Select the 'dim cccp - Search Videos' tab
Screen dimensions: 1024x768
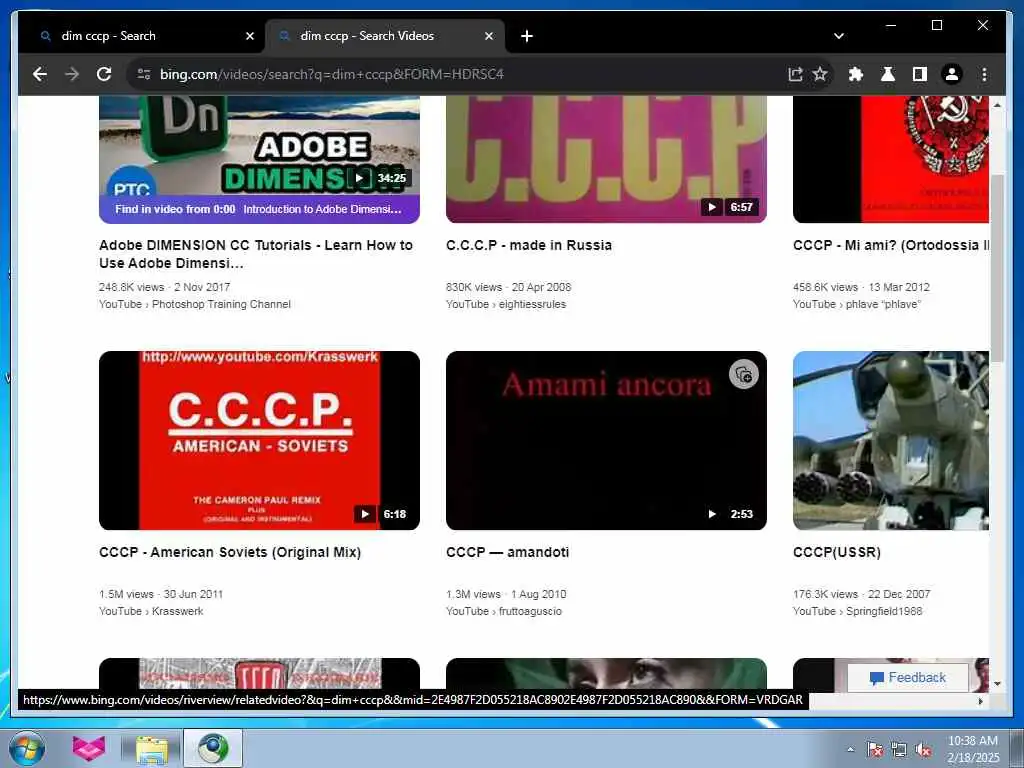(385, 37)
